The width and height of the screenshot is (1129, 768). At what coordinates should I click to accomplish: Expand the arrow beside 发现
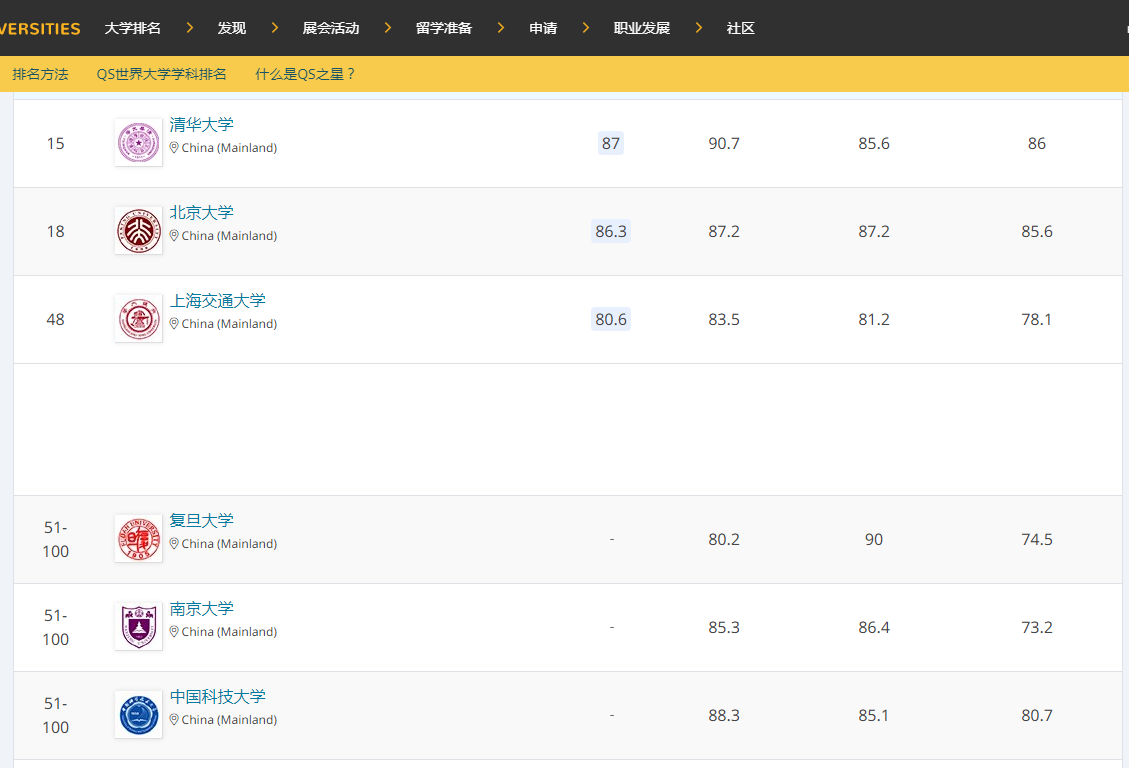[x=274, y=28]
